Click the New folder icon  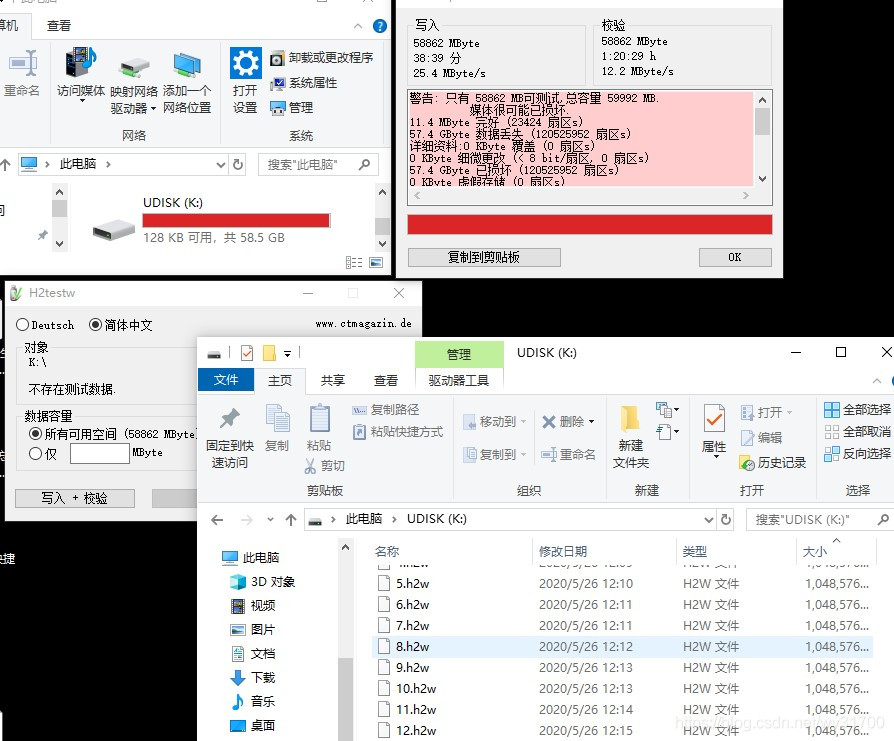[x=630, y=419]
